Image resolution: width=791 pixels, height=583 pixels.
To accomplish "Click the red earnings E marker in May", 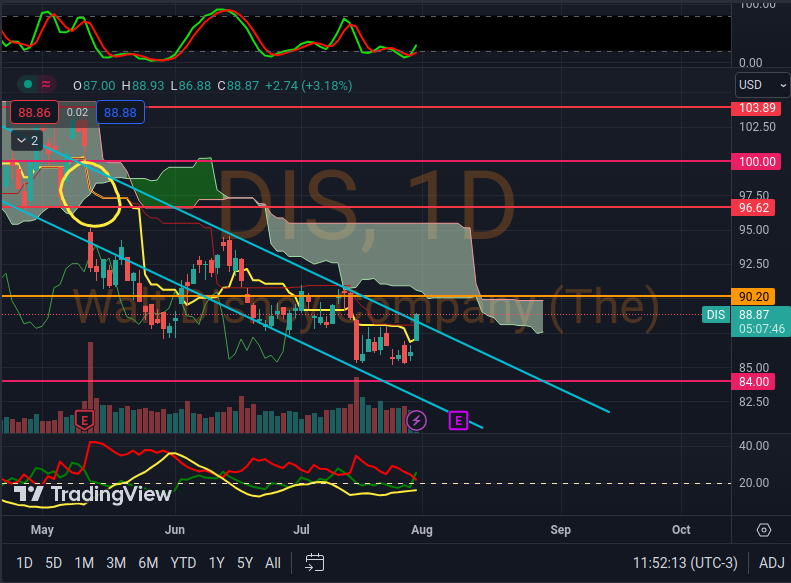I will 85,419.
